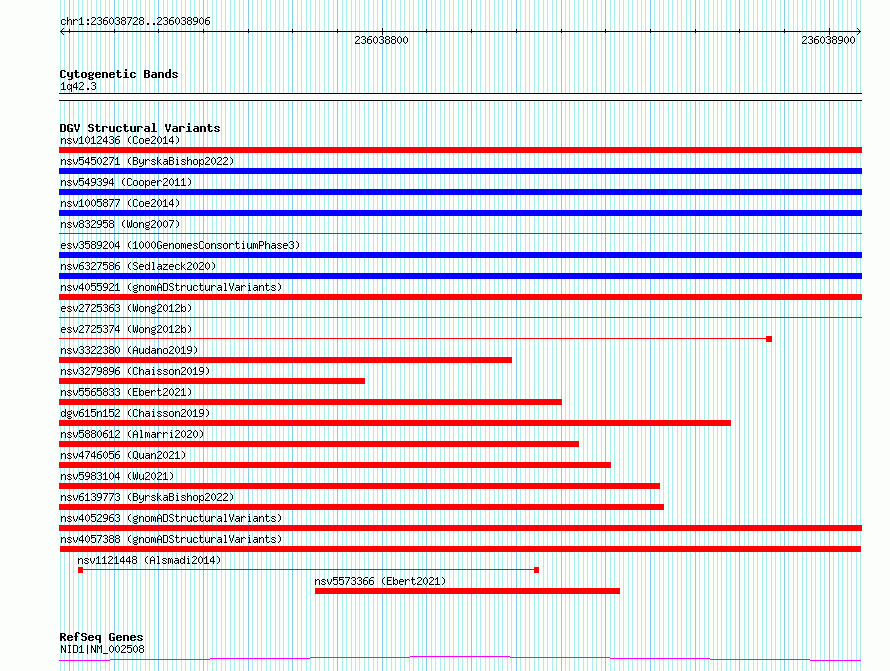Open esv2725374 (Wong2012b) variant label
The width and height of the screenshot is (890, 671).
tap(126, 329)
